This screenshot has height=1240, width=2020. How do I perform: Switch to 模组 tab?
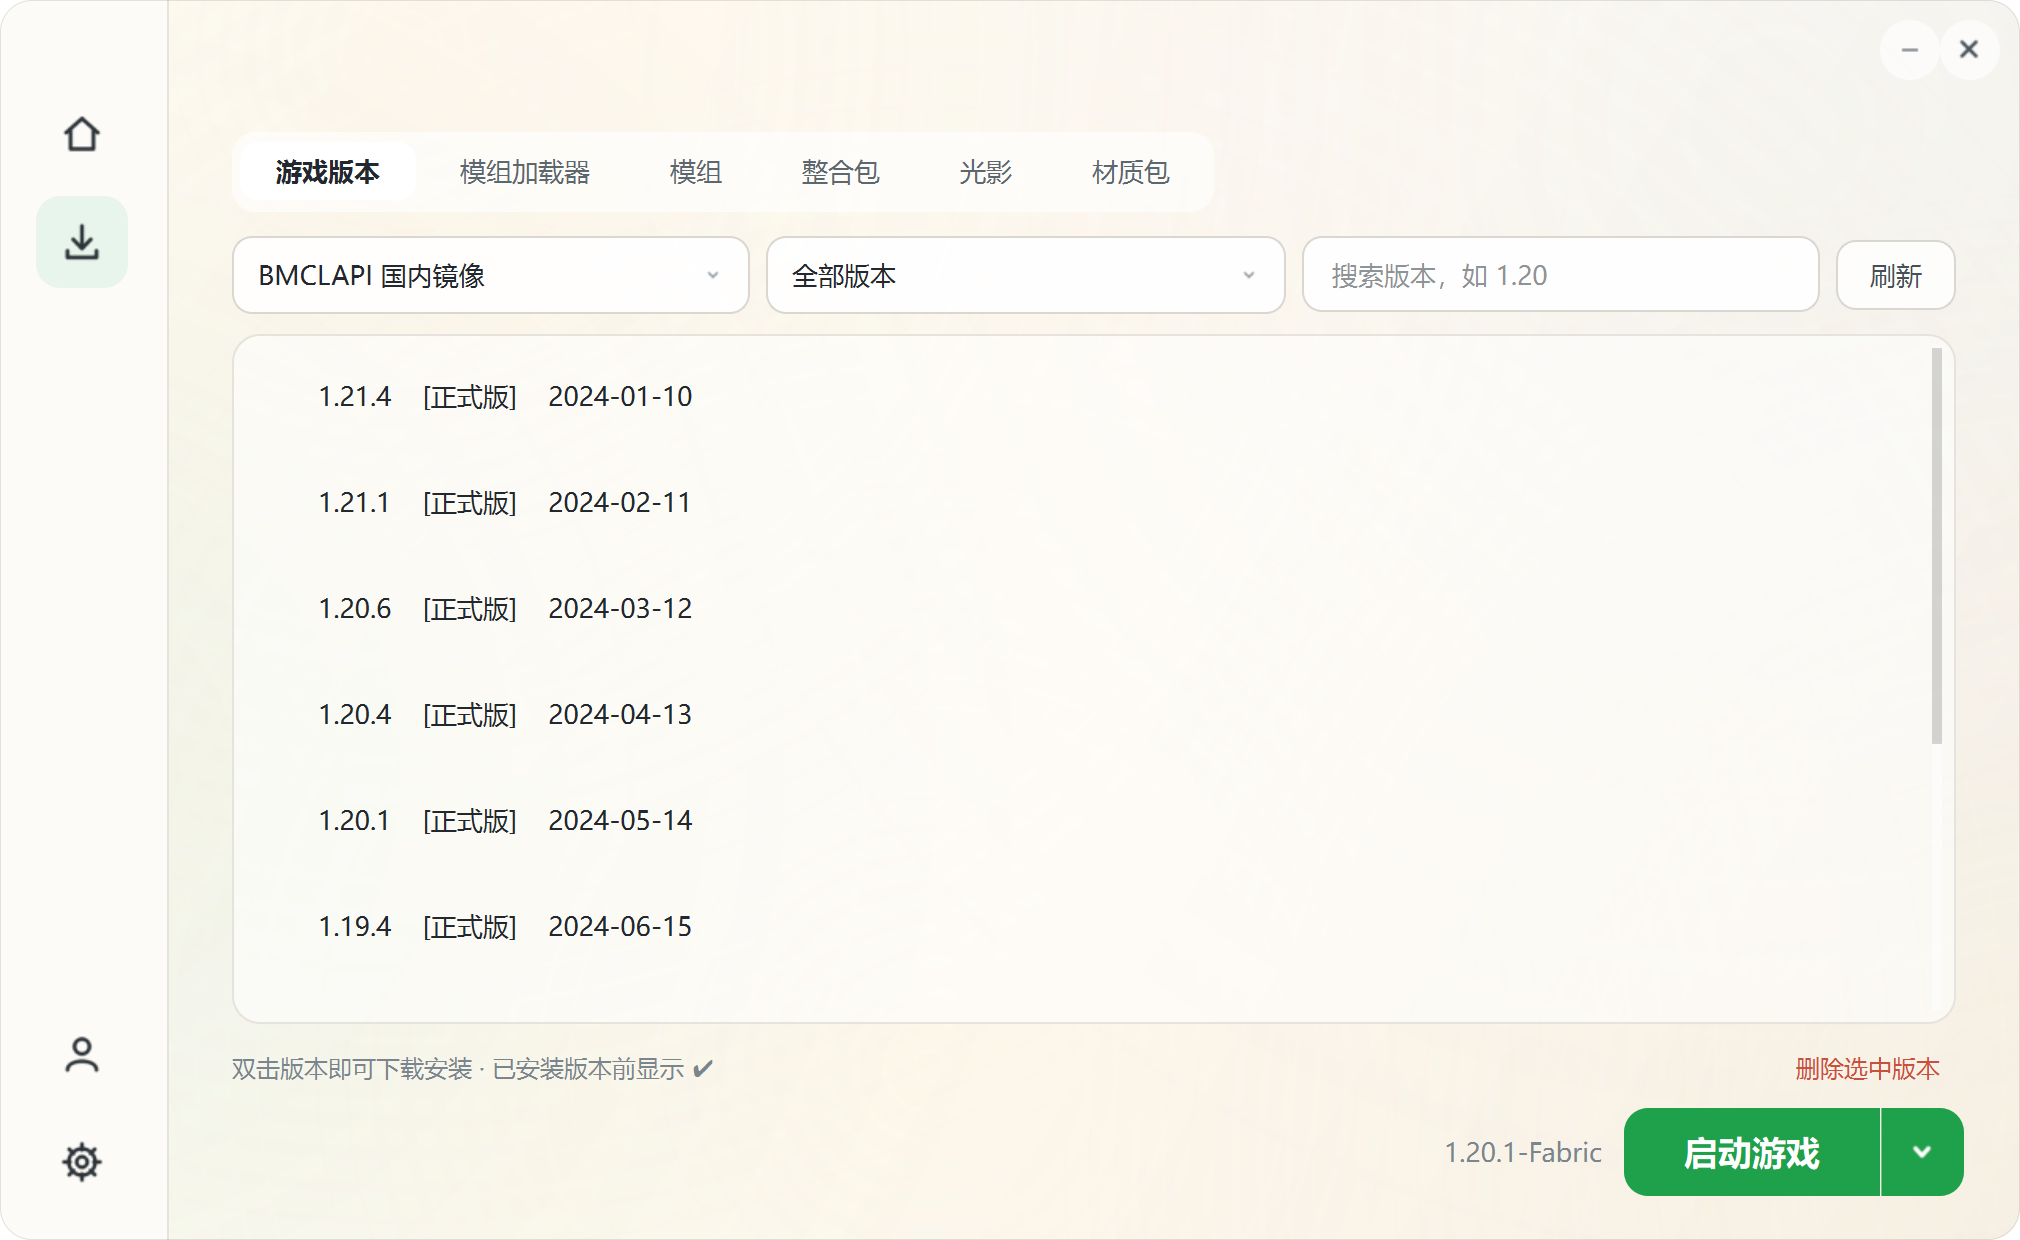(x=696, y=172)
